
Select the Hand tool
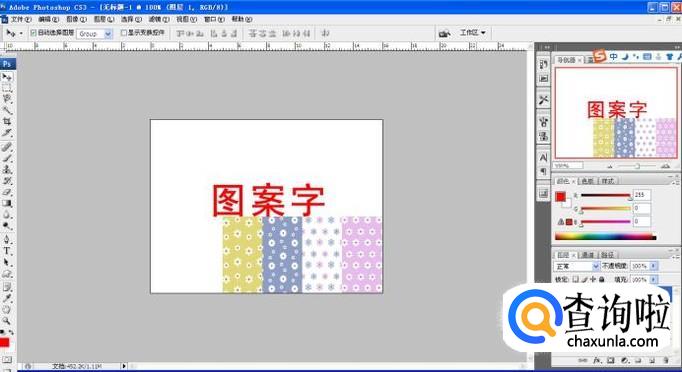coord(7,309)
